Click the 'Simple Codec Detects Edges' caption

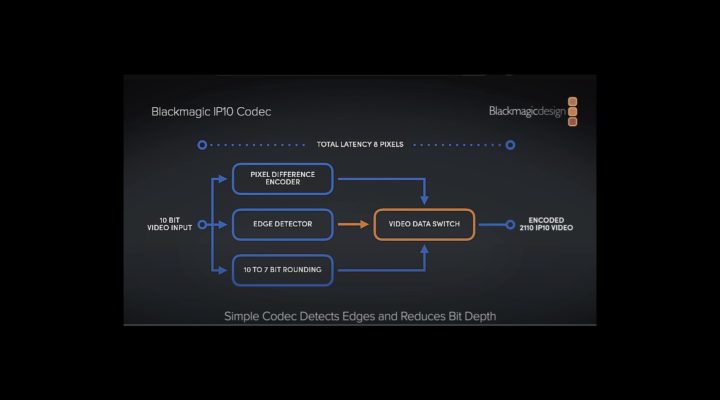point(360,316)
